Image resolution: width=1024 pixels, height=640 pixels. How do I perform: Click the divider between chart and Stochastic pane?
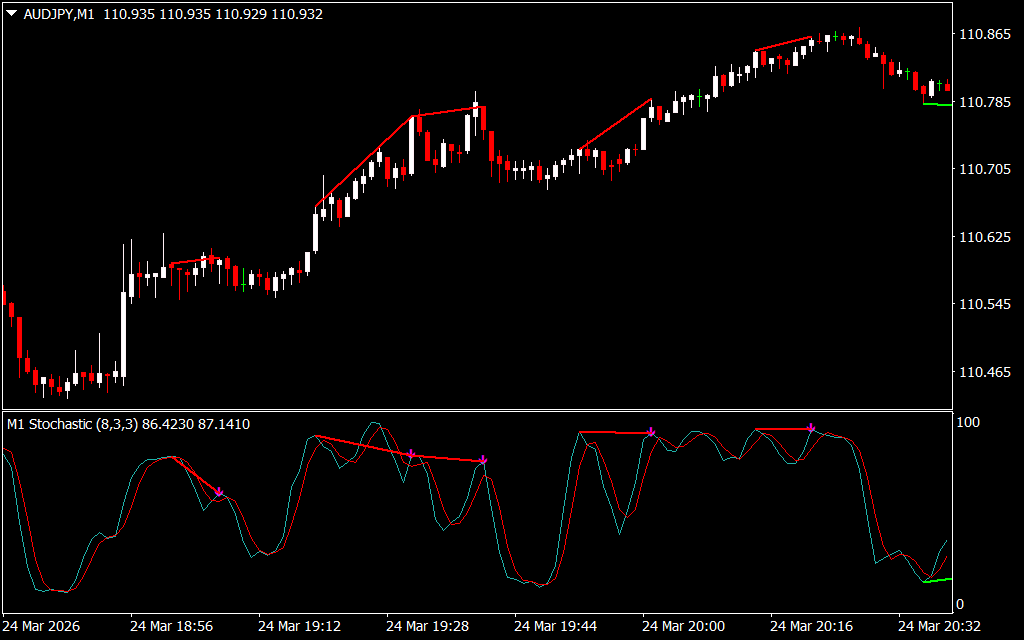[478, 410]
